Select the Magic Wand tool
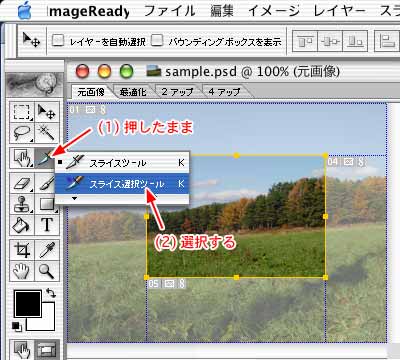This screenshot has width=400, height=360. pos(47,134)
